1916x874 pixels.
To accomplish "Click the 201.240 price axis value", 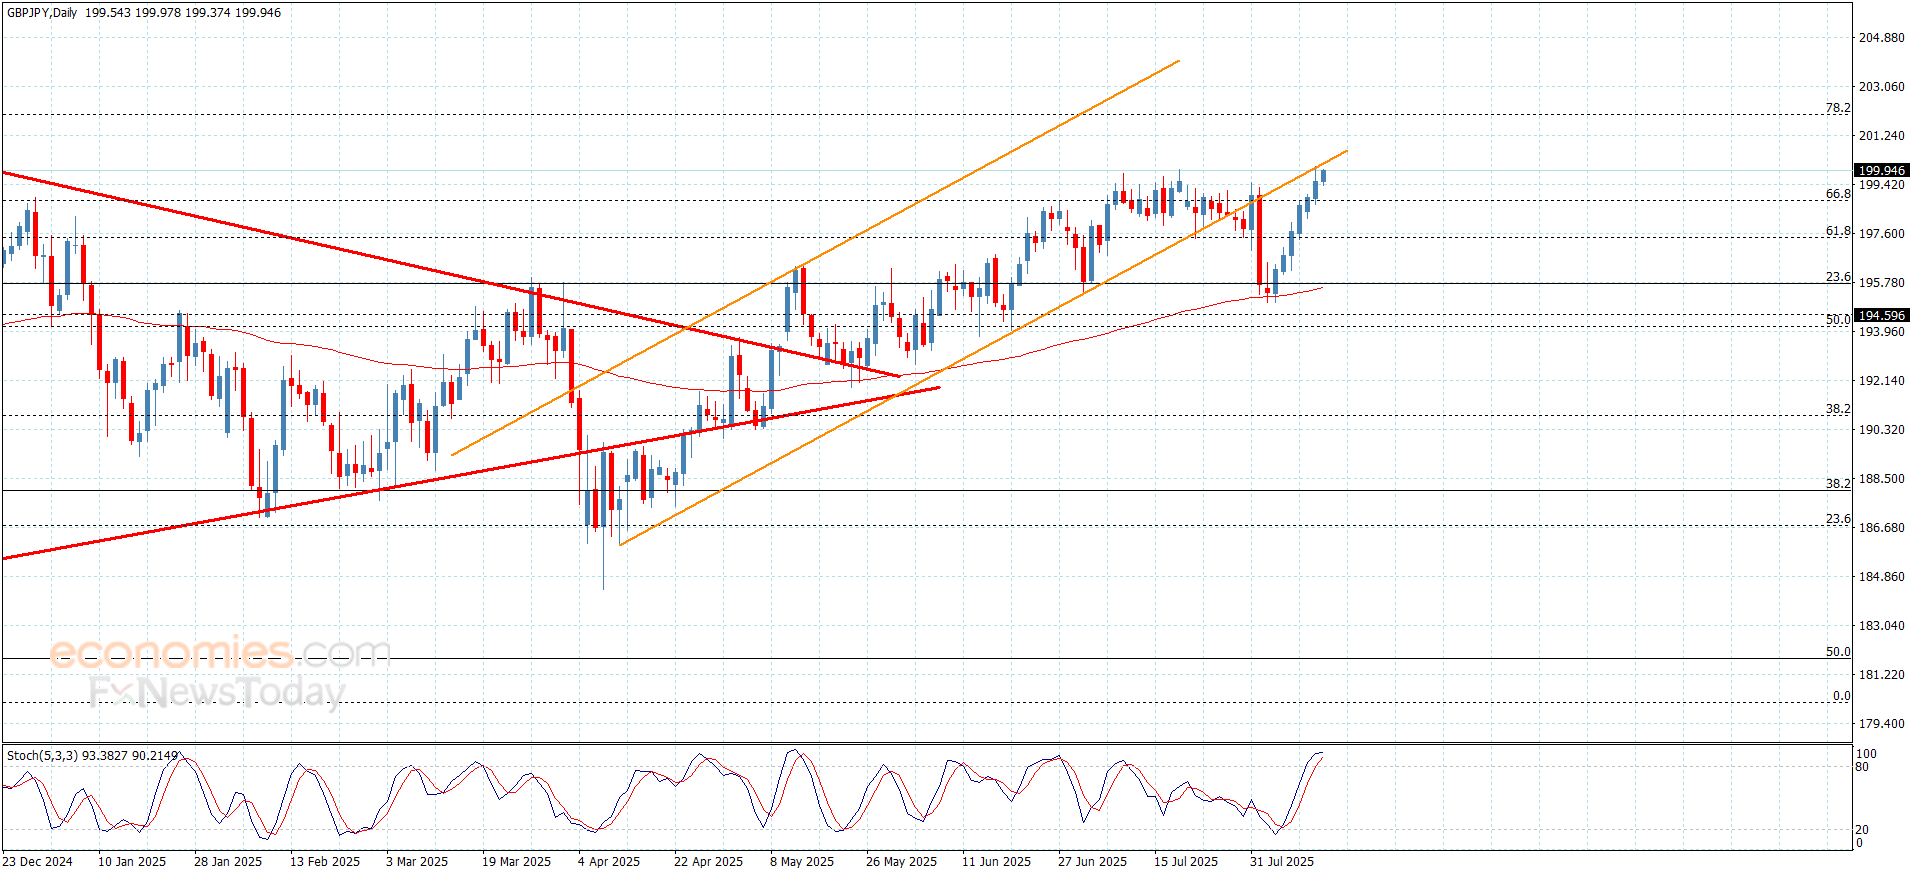I will point(1881,136).
